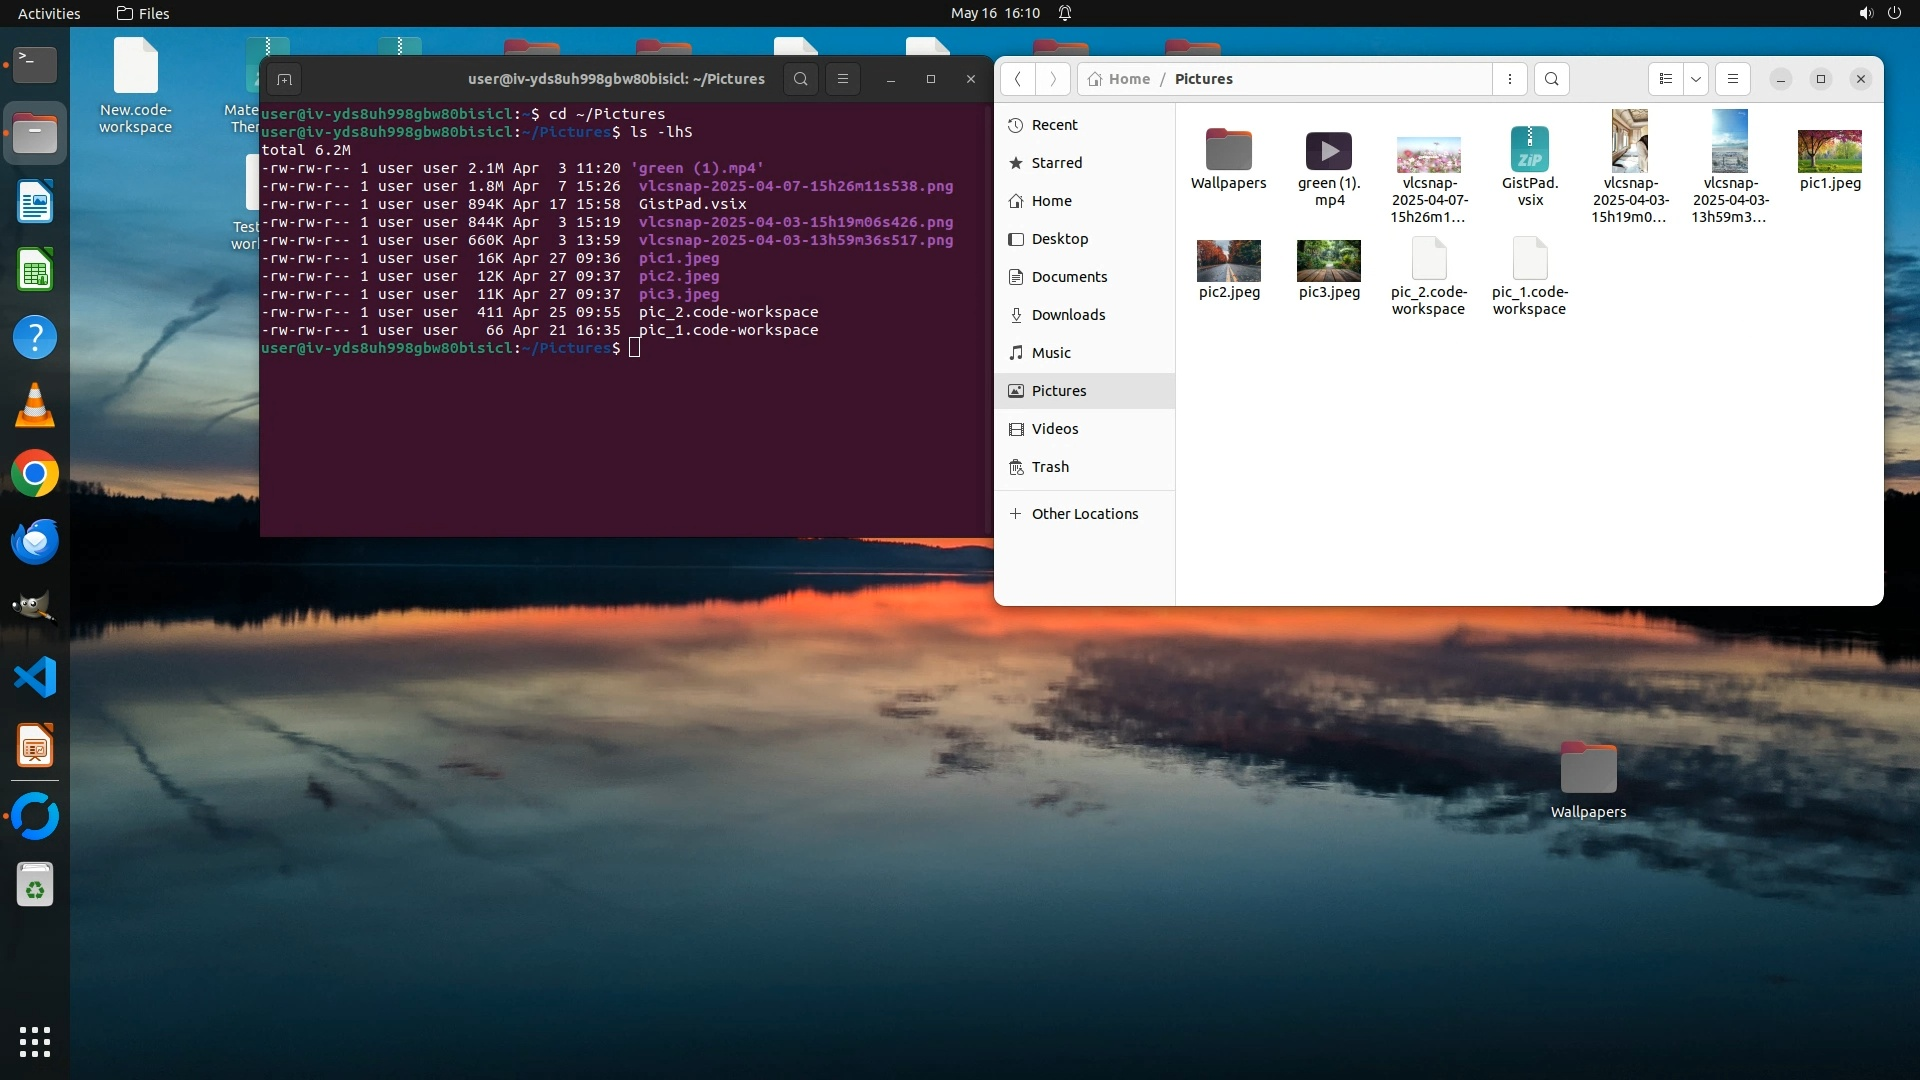This screenshot has width=1920, height=1080.
Task: Select Downloads in the sidebar
Action: (x=1068, y=315)
